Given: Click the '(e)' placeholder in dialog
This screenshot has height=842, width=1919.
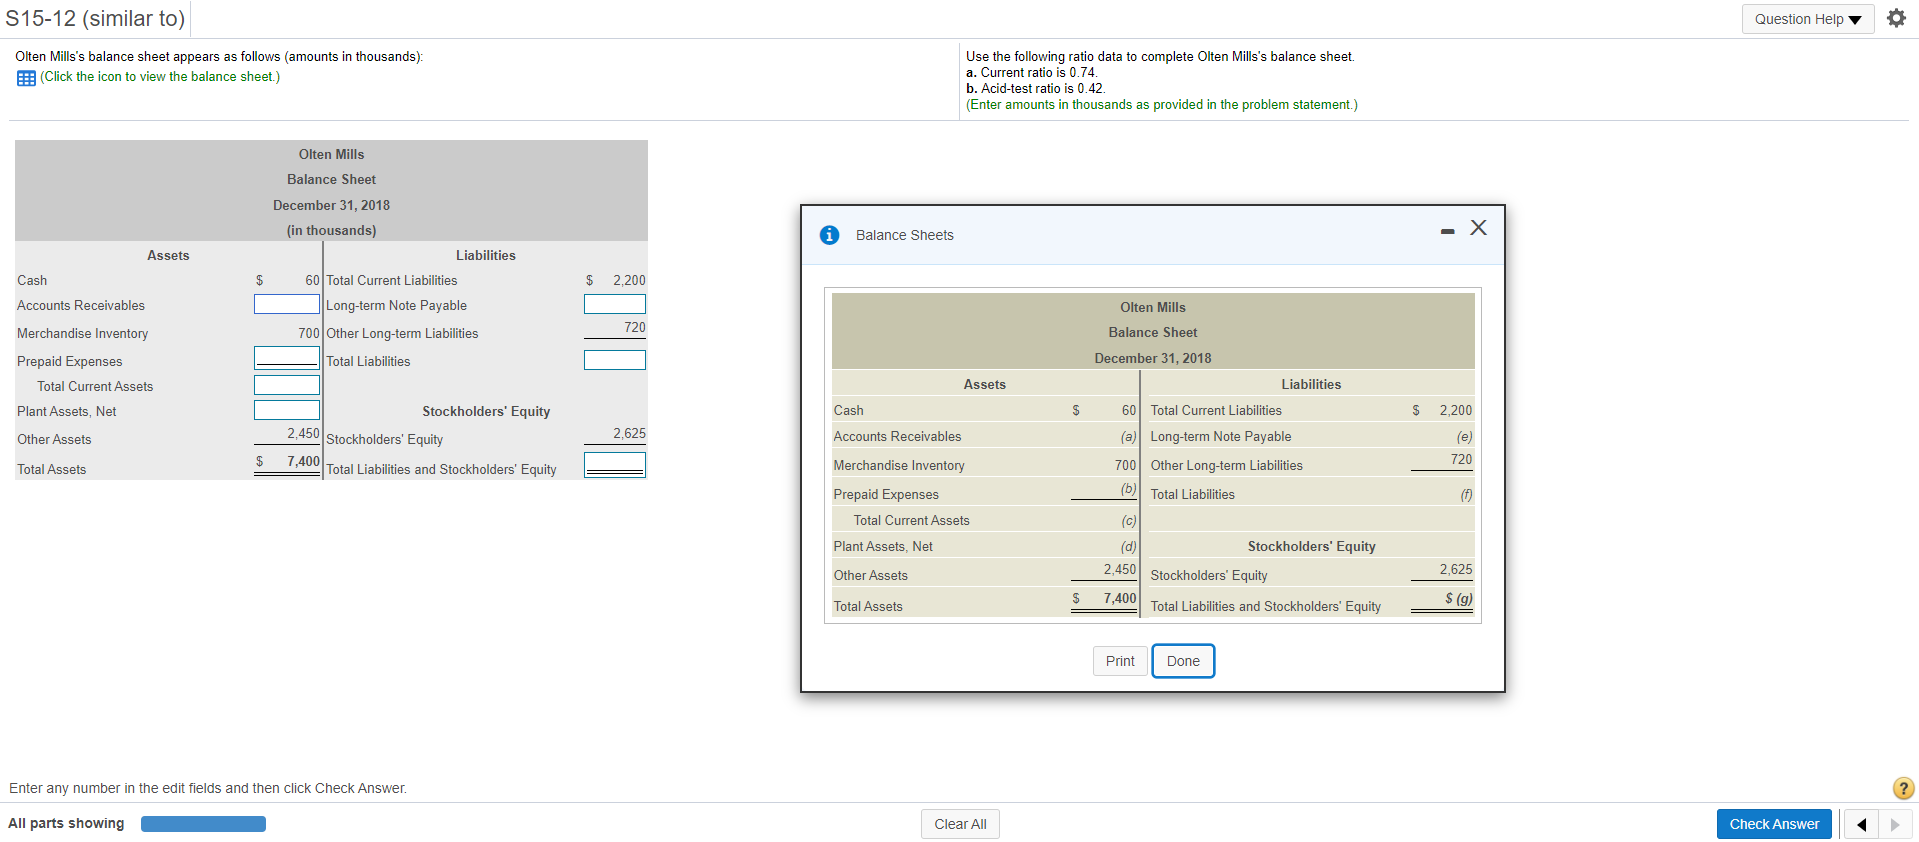Looking at the screenshot, I should 1464,437.
